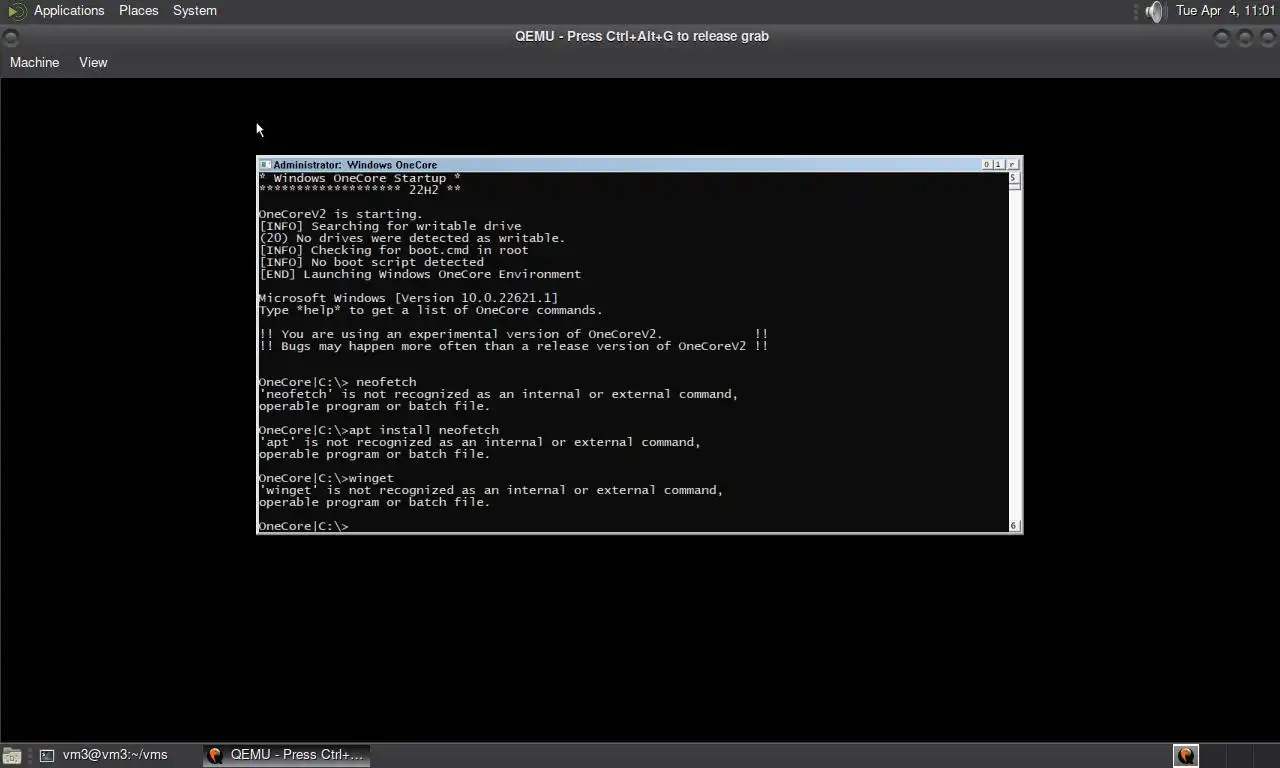Click the QEMU window menu button at title bar left
The height and width of the screenshot is (768, 1280).
pos(11,37)
